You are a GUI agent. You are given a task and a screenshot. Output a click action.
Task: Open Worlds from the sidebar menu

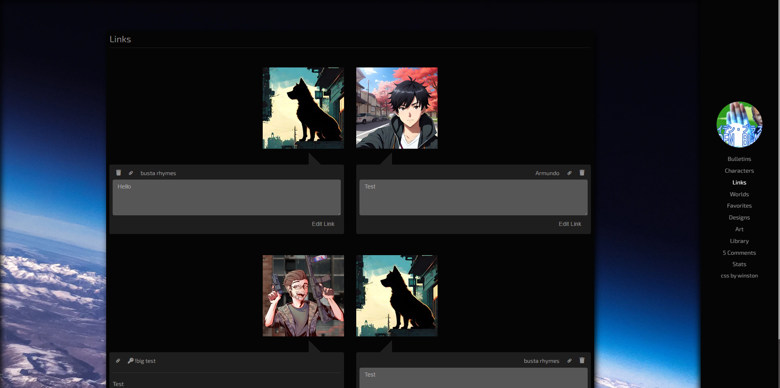pyautogui.click(x=739, y=194)
